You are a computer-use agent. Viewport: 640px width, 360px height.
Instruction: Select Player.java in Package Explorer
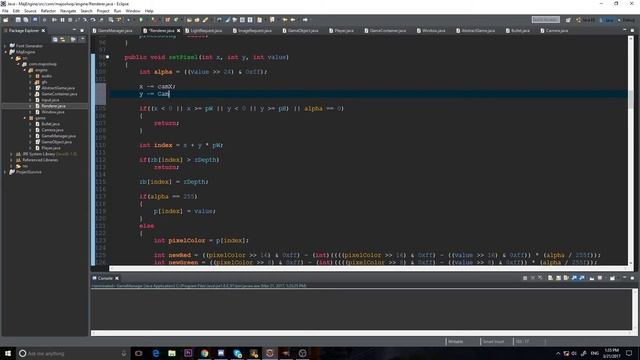pos(51,148)
